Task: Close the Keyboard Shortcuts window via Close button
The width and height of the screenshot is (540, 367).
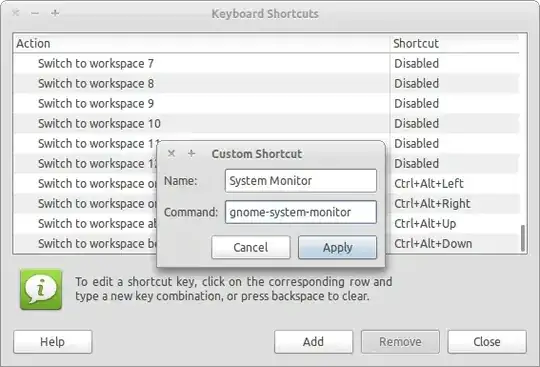Action: point(487,342)
